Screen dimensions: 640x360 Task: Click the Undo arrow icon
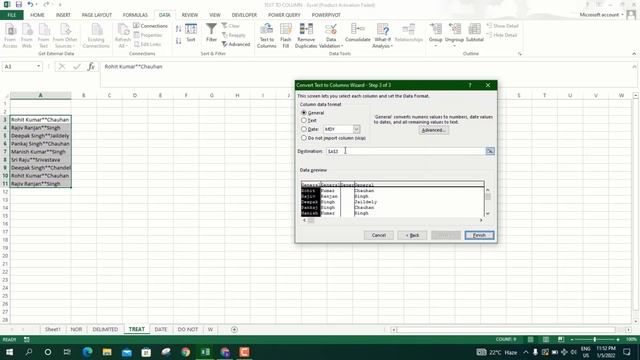coord(30,4)
